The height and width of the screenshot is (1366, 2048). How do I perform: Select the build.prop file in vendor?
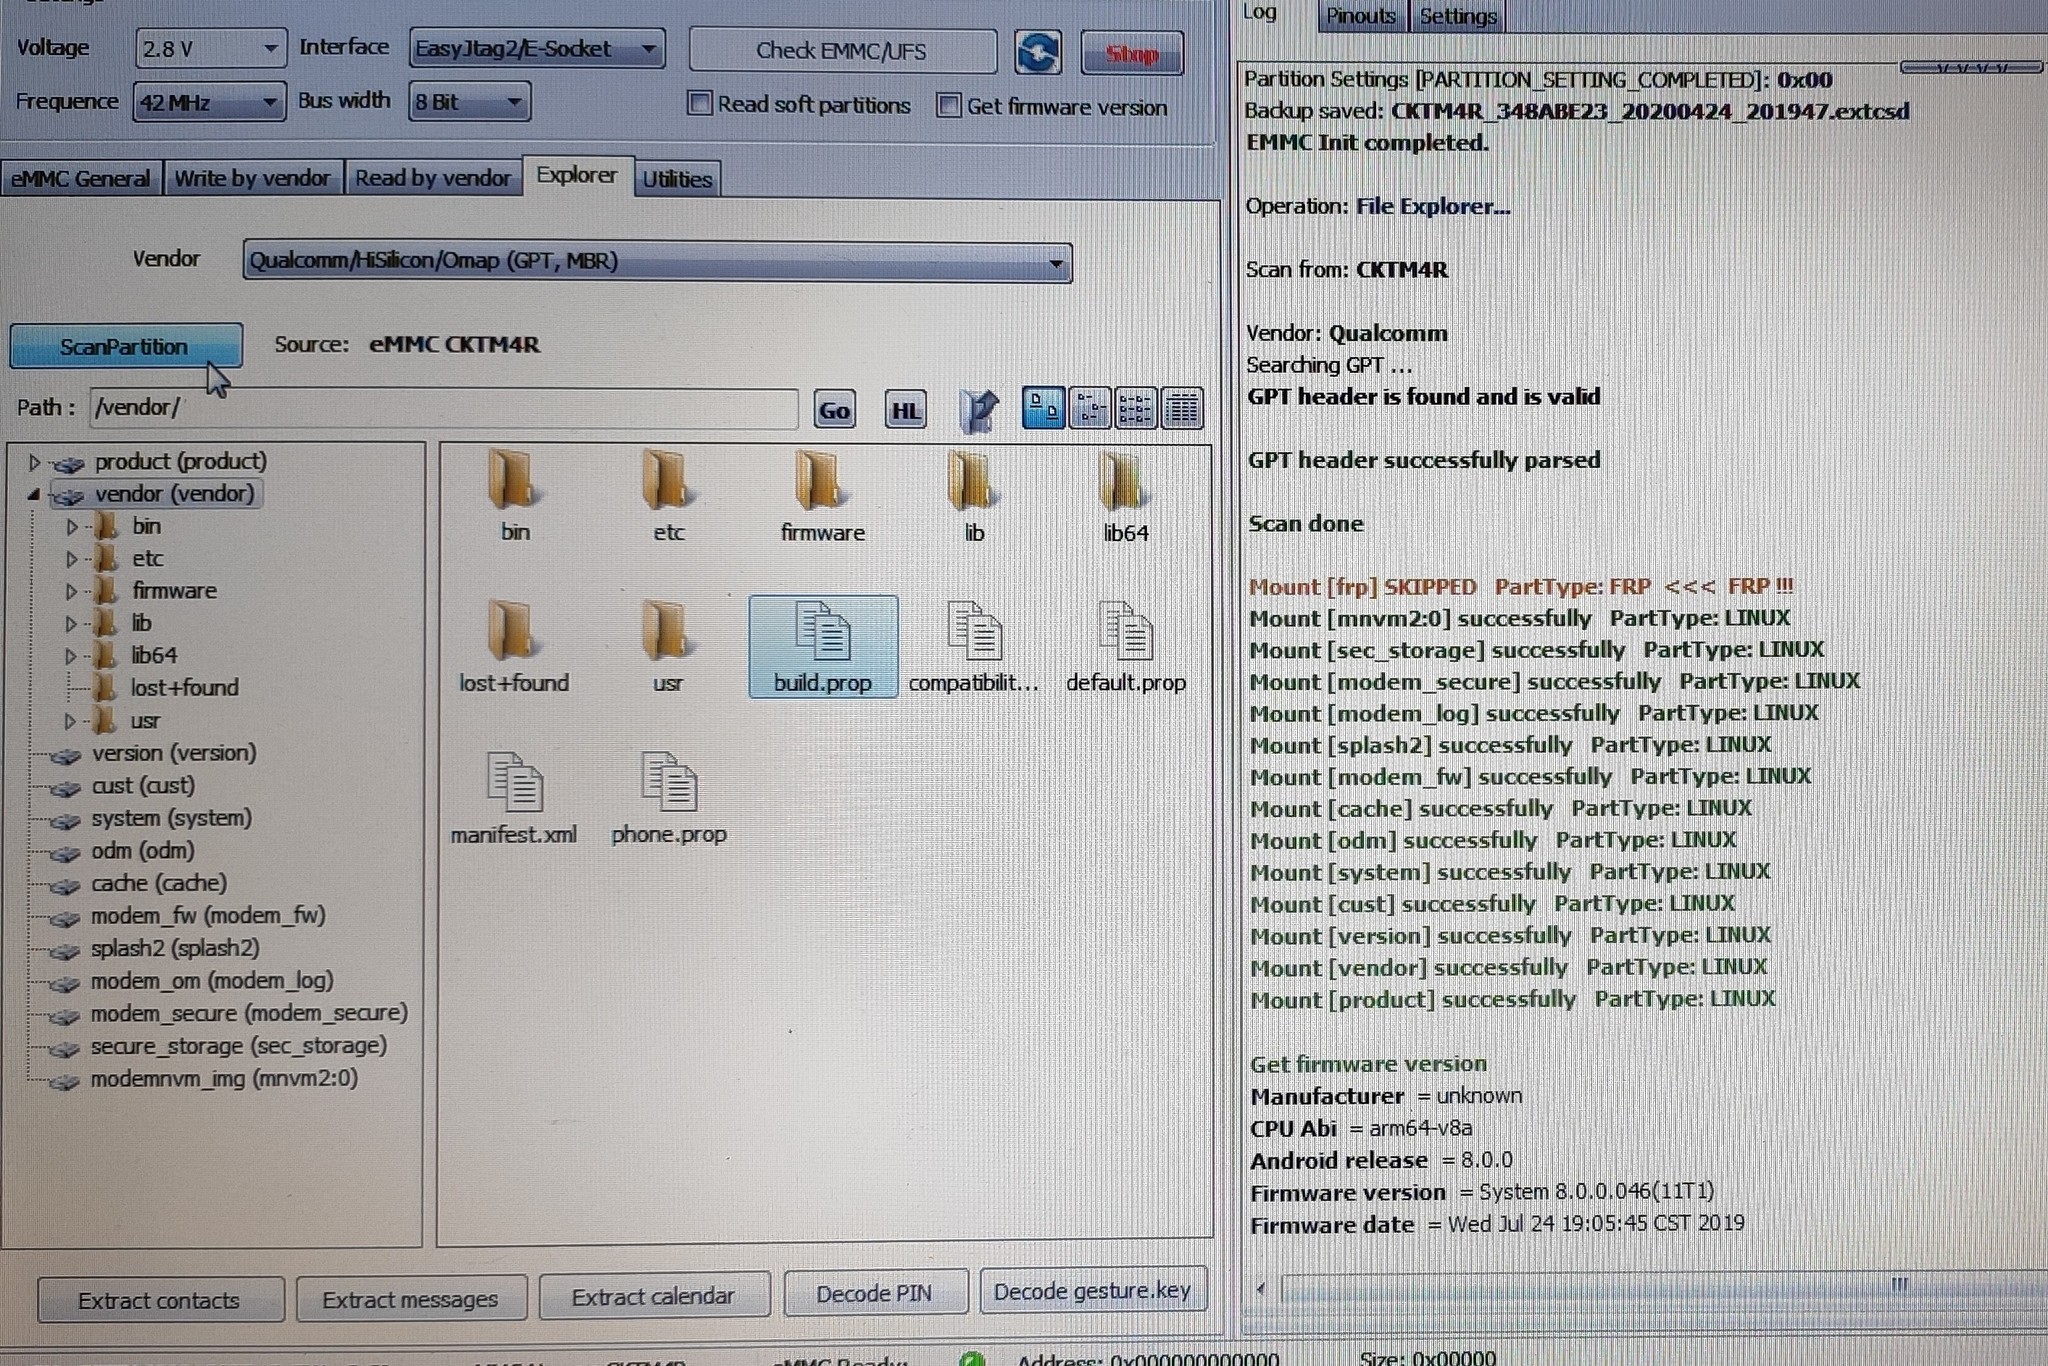pyautogui.click(x=820, y=642)
